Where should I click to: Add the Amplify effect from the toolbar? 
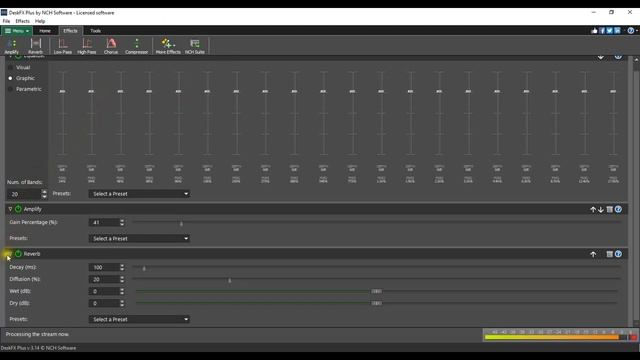[11, 46]
